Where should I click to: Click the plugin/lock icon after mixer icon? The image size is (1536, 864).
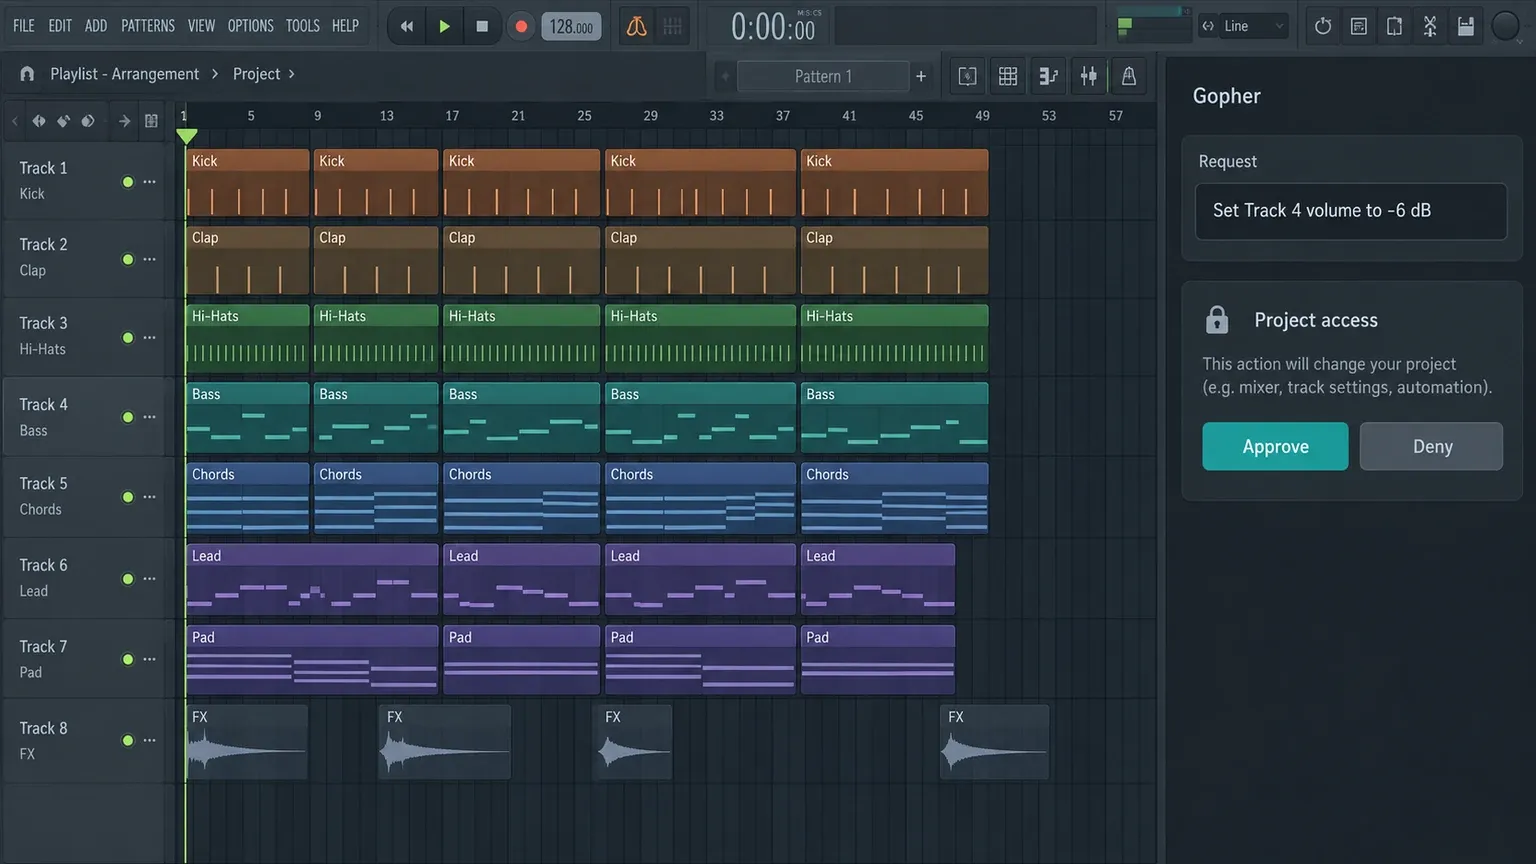coord(1128,76)
